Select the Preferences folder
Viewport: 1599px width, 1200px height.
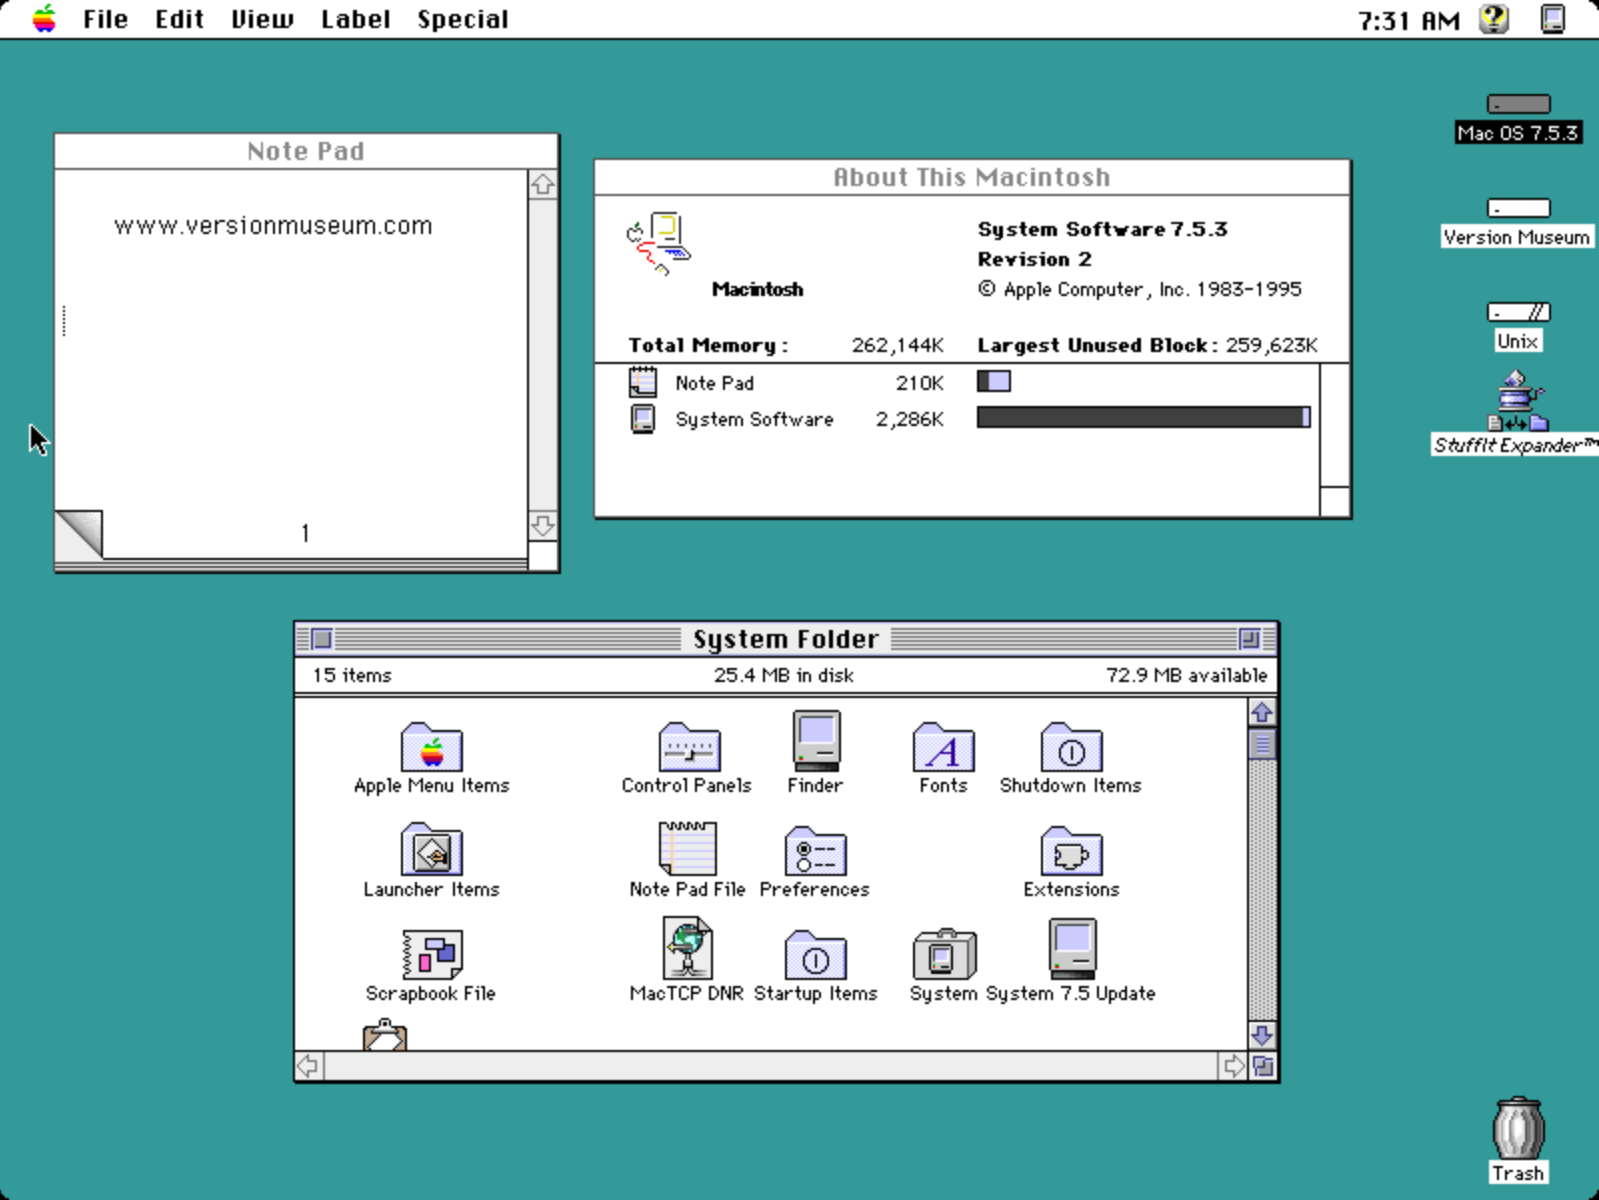pyautogui.click(x=816, y=851)
